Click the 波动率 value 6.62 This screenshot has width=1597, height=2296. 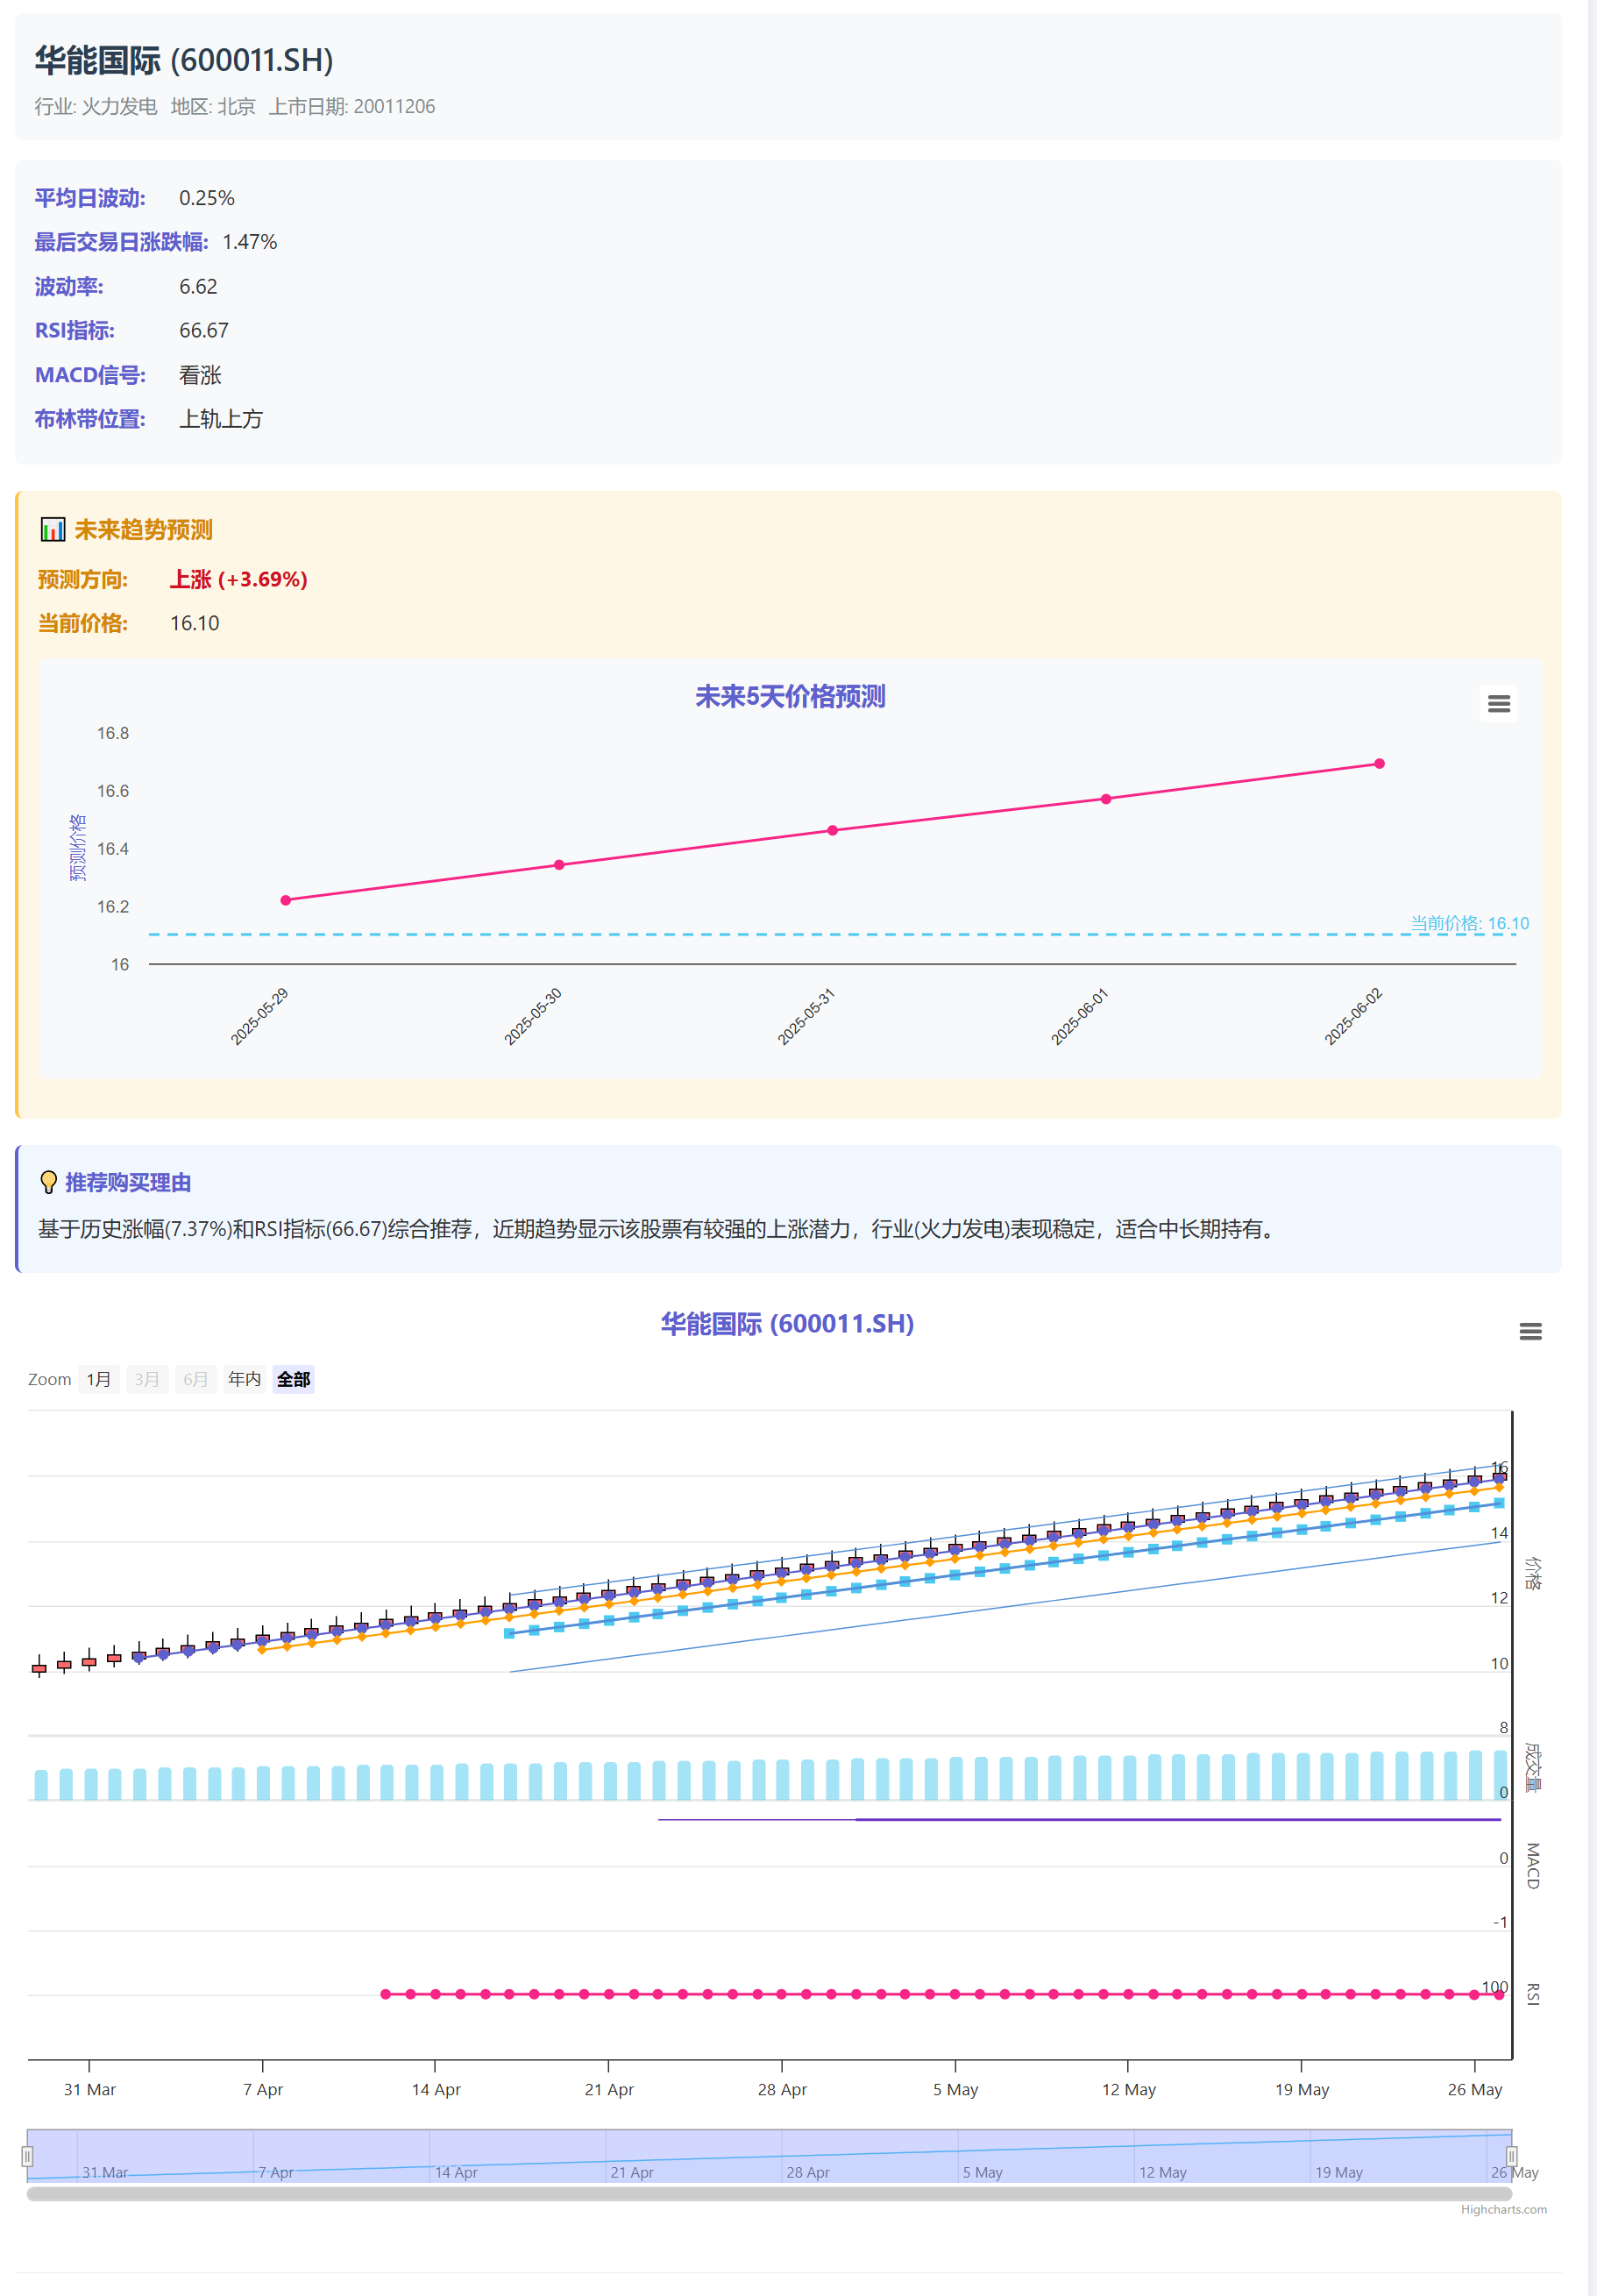click(x=198, y=286)
